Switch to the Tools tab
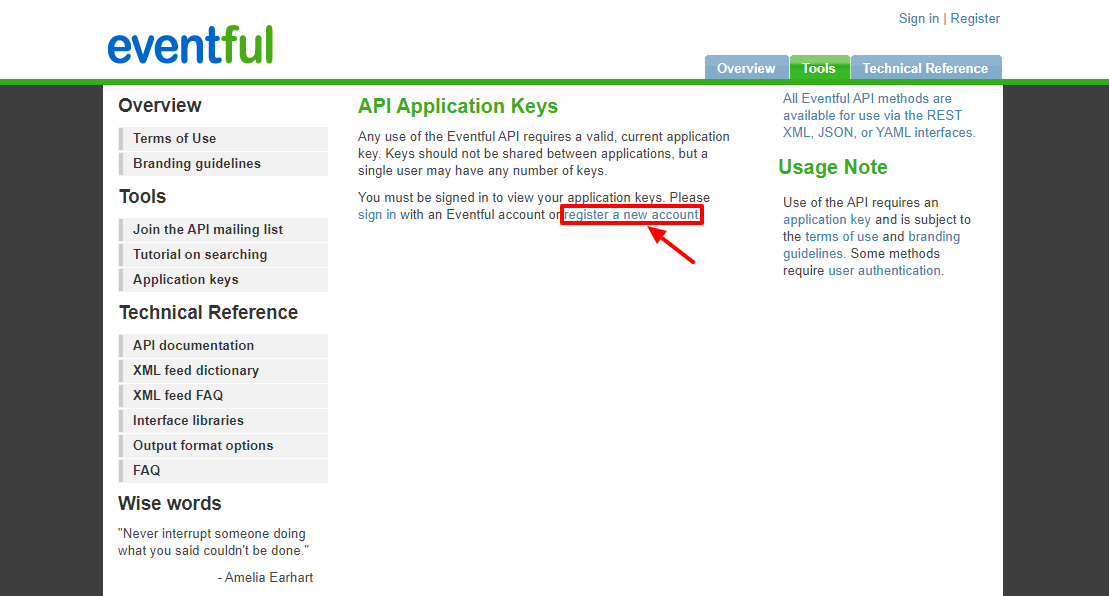The image size is (1109, 596). (819, 68)
